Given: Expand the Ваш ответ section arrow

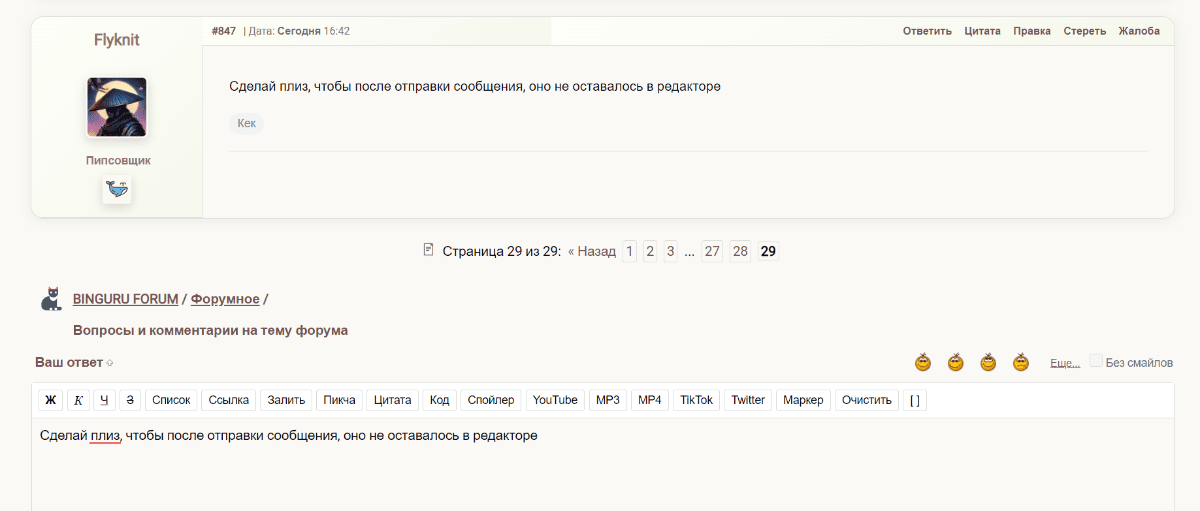Looking at the screenshot, I should (x=110, y=363).
